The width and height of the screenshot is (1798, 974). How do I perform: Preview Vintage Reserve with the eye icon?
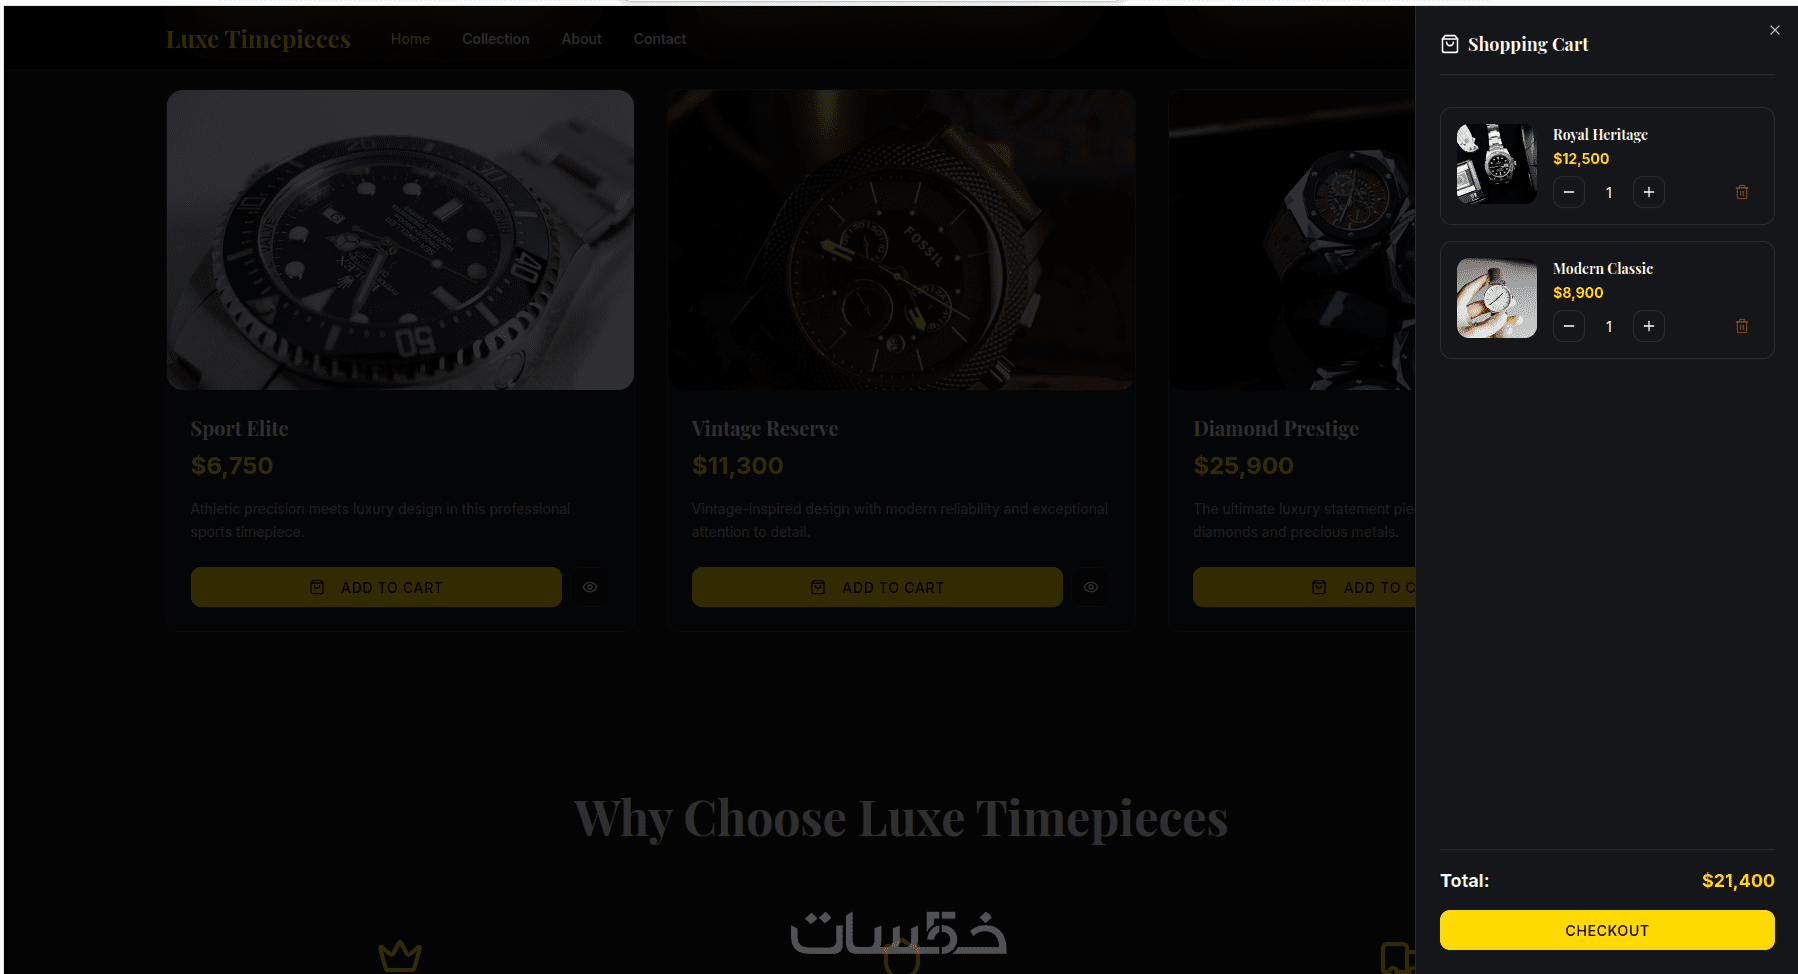coord(1091,587)
